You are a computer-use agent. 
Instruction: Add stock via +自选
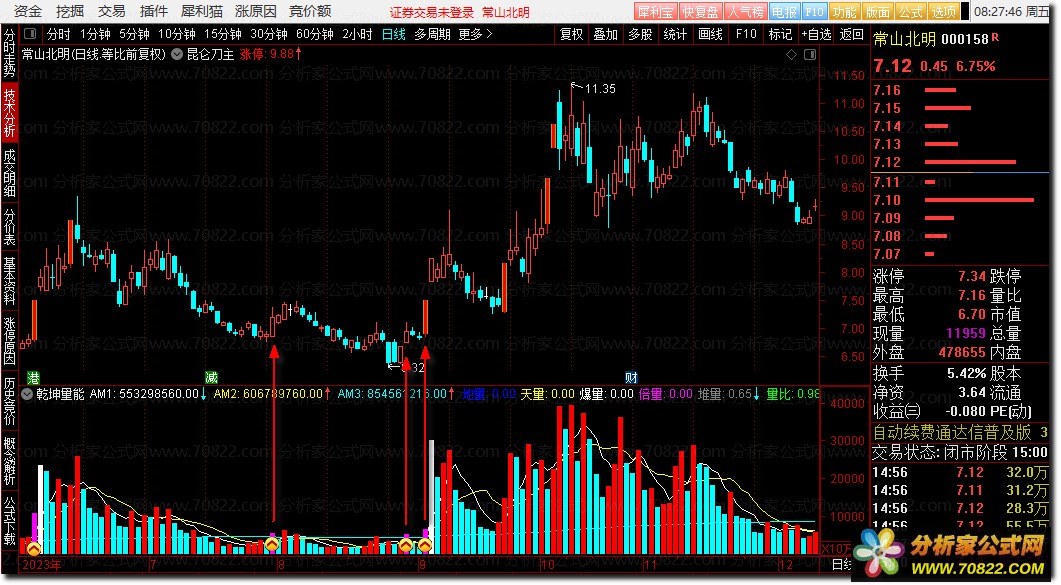(x=816, y=34)
